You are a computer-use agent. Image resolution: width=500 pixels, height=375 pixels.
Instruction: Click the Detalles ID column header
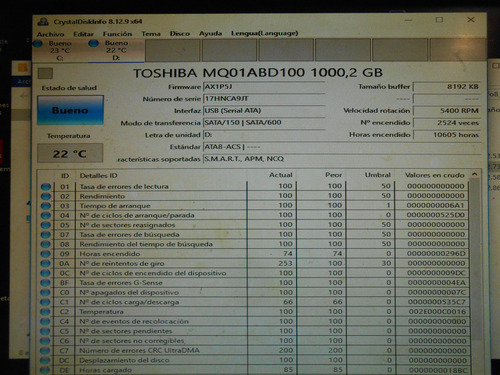pyautogui.click(x=98, y=176)
